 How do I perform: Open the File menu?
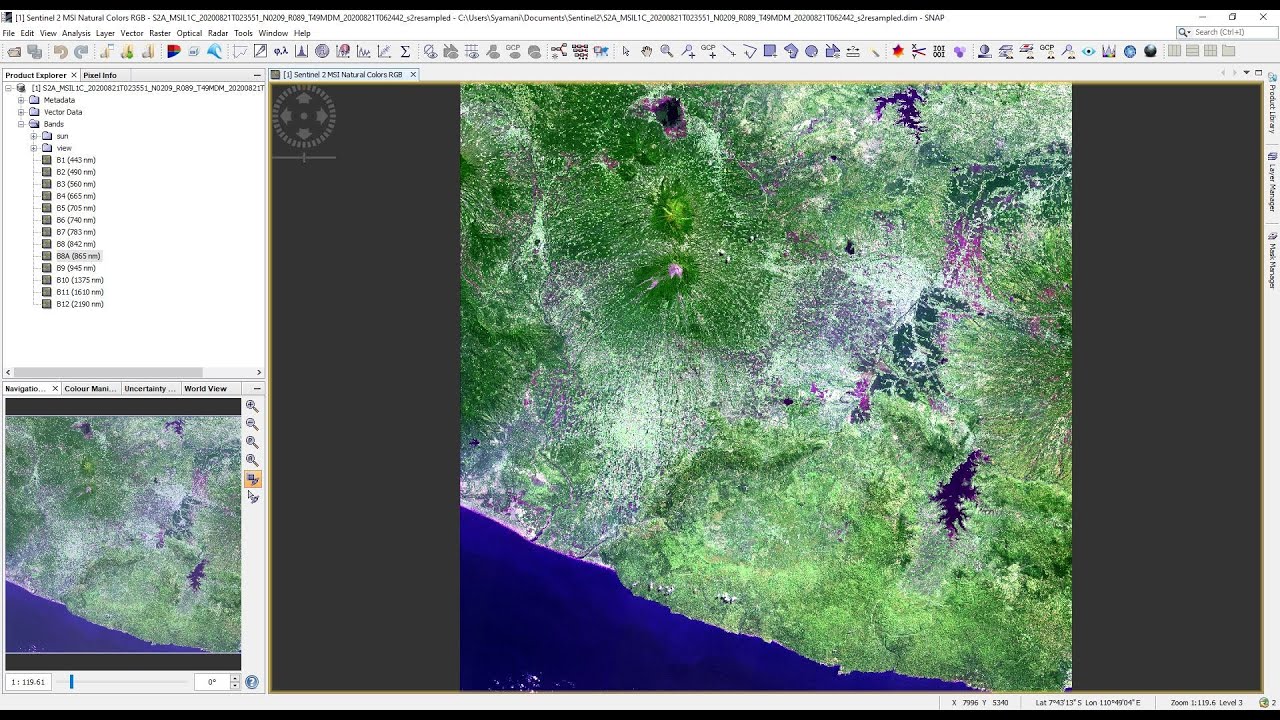9,33
